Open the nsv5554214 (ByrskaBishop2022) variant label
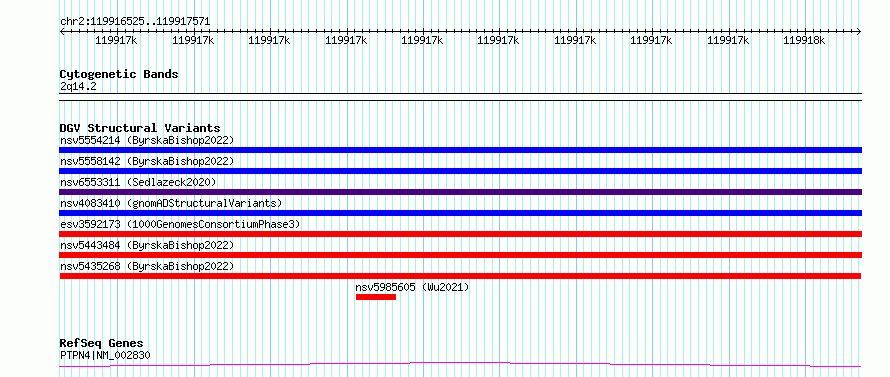The width and height of the screenshot is (890, 377). [147, 140]
